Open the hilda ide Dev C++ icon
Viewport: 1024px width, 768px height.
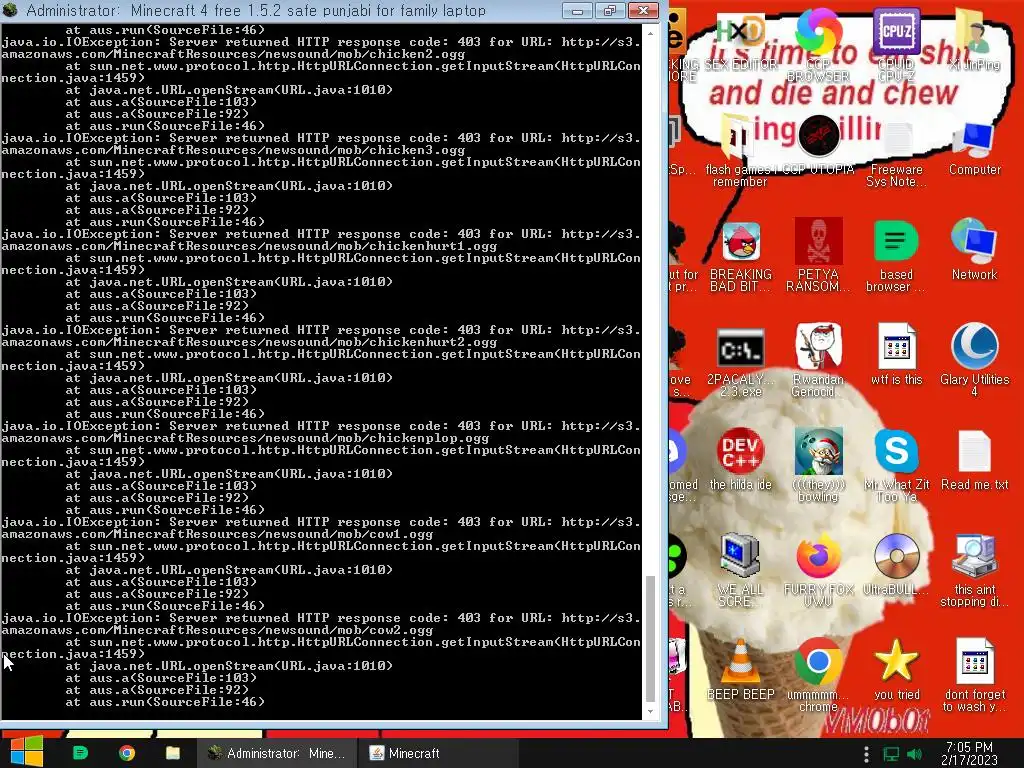(741, 452)
